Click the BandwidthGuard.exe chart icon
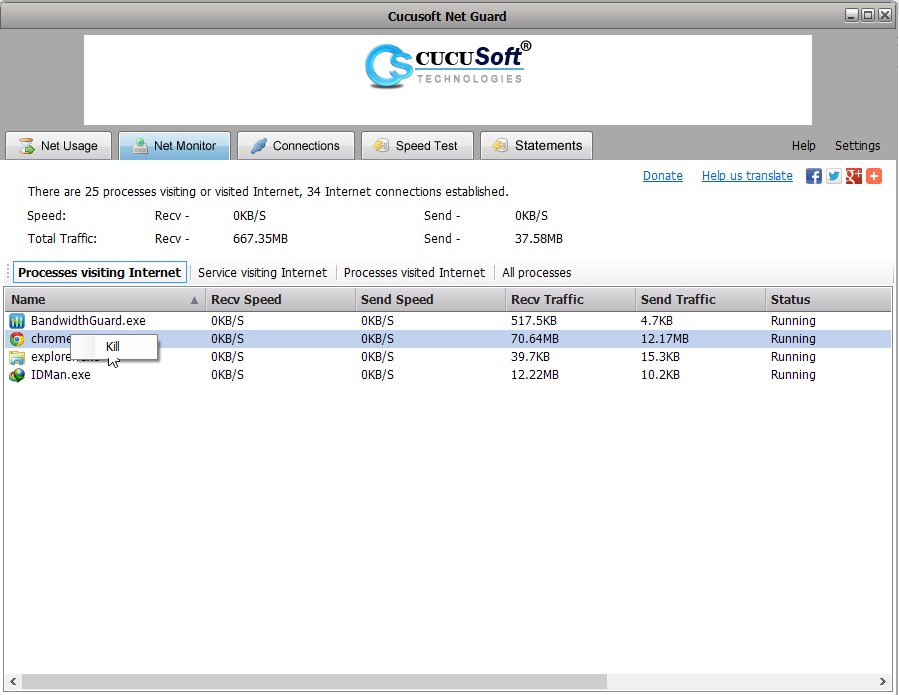 point(17,320)
